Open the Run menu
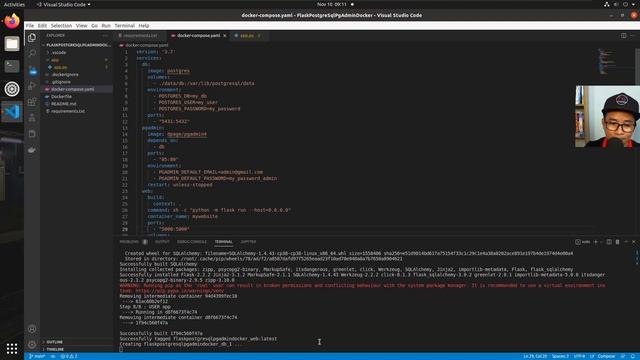This screenshot has height=360, width=640. pos(106,25)
